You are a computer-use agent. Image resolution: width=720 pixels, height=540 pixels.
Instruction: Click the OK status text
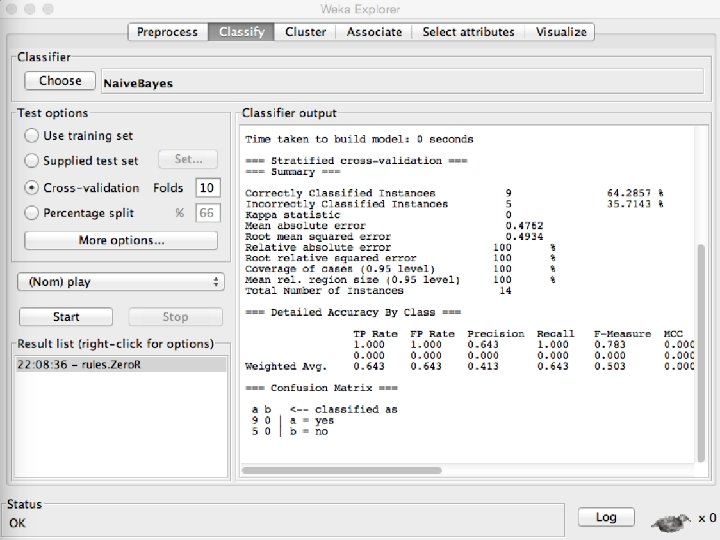[17, 523]
